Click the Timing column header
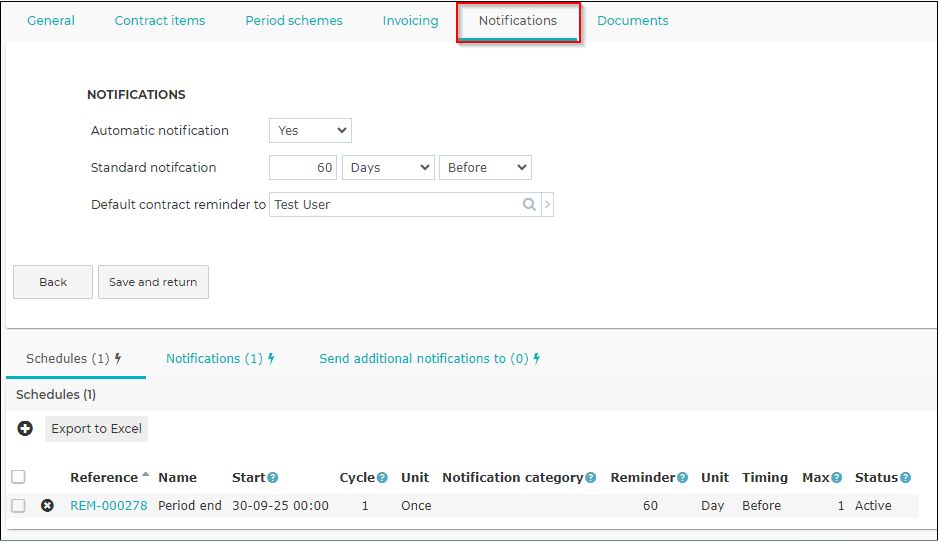 pyautogui.click(x=765, y=478)
